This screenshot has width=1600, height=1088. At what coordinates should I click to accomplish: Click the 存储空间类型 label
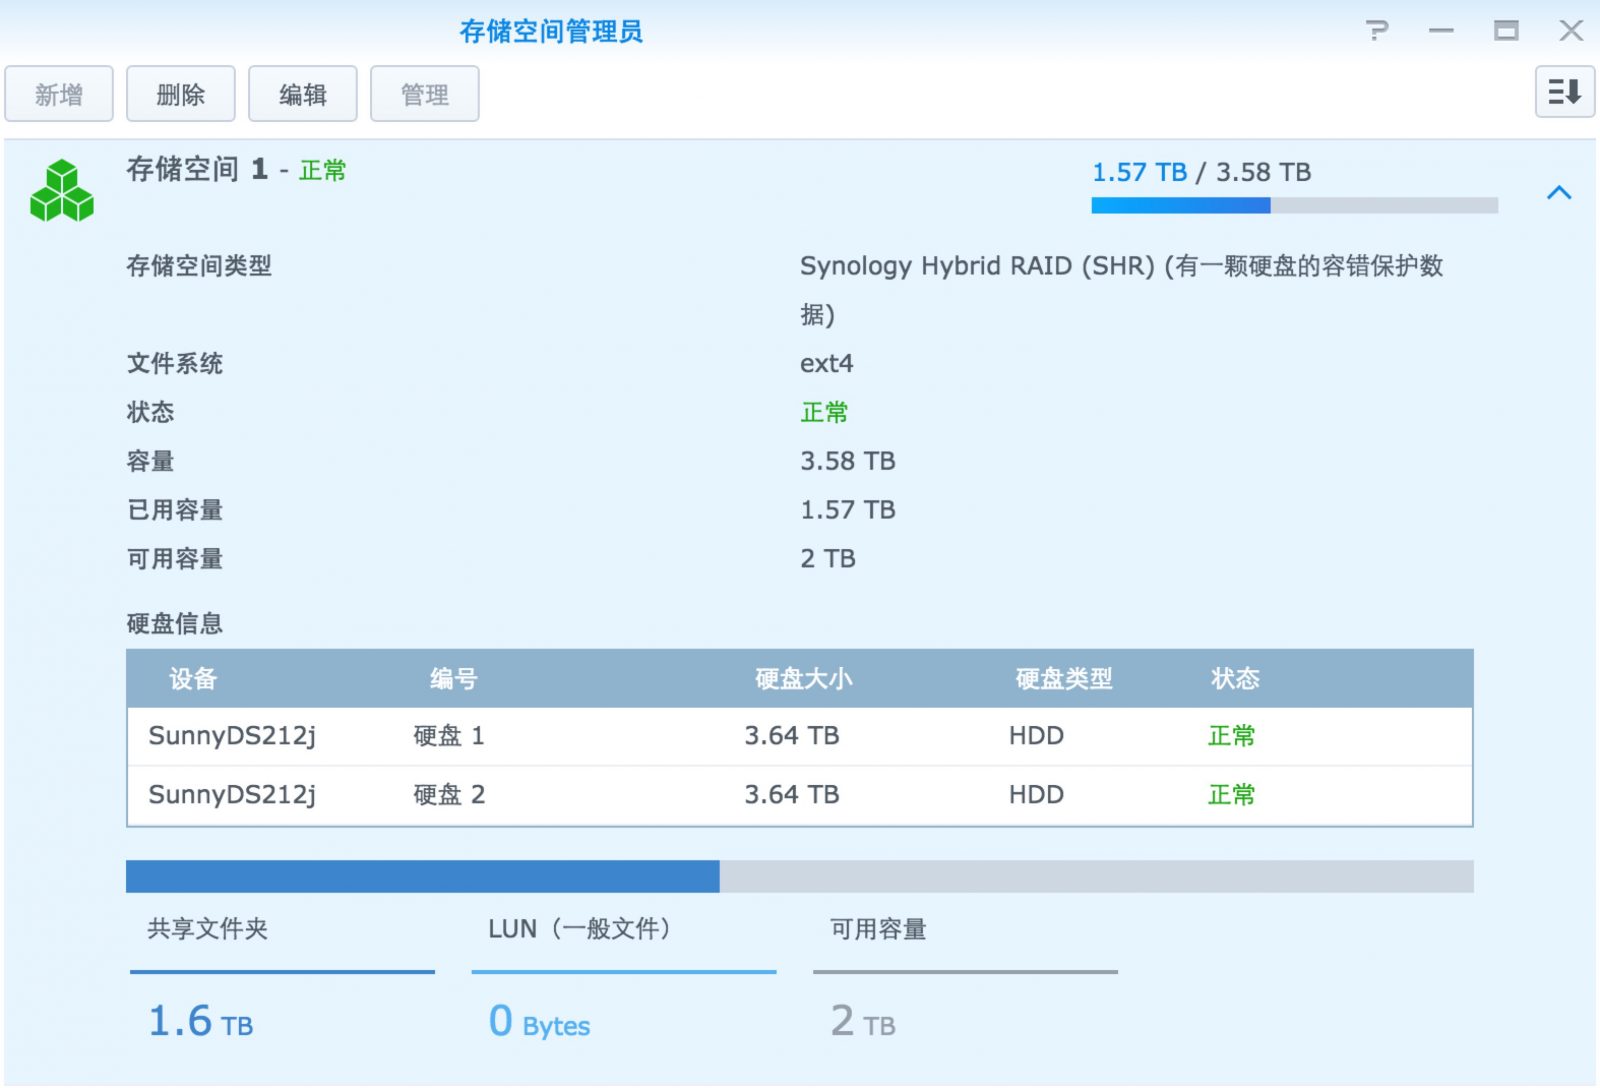click(x=199, y=266)
